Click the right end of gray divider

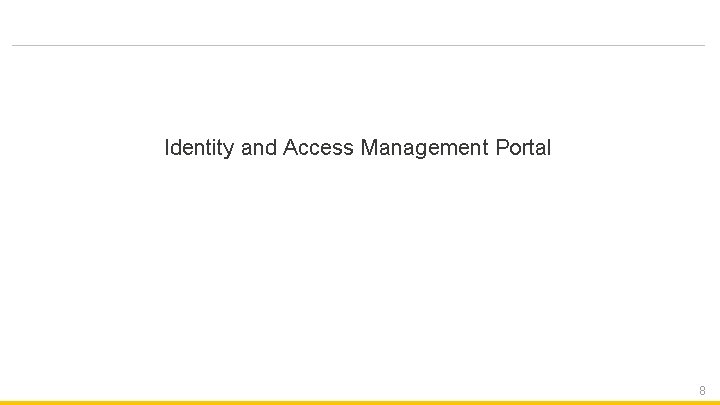[x=703, y=45]
